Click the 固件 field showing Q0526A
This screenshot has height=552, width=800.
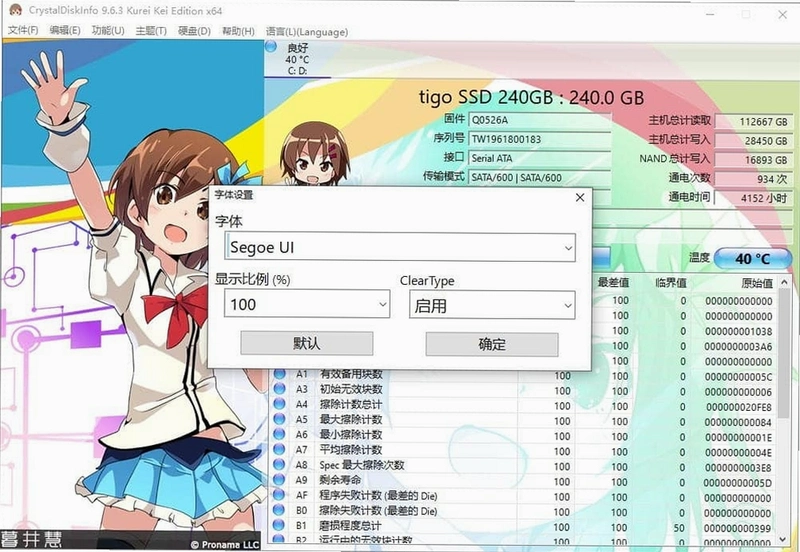[x=539, y=120]
